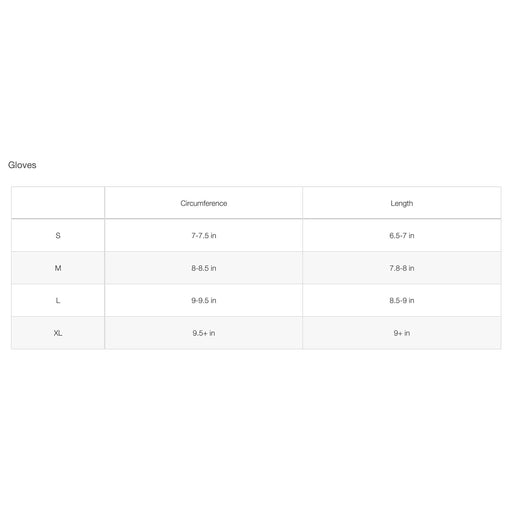
Task: Click the white L row background
Action: pyautogui.click(x=256, y=301)
